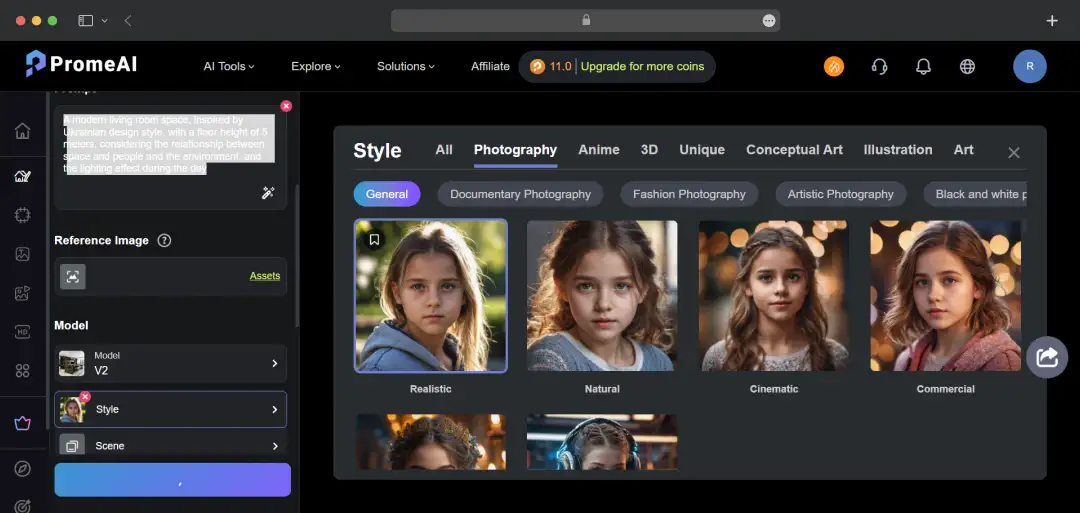The image size is (1080, 513).
Task: Open the picture editing sidebar icon
Action: pos(23,254)
